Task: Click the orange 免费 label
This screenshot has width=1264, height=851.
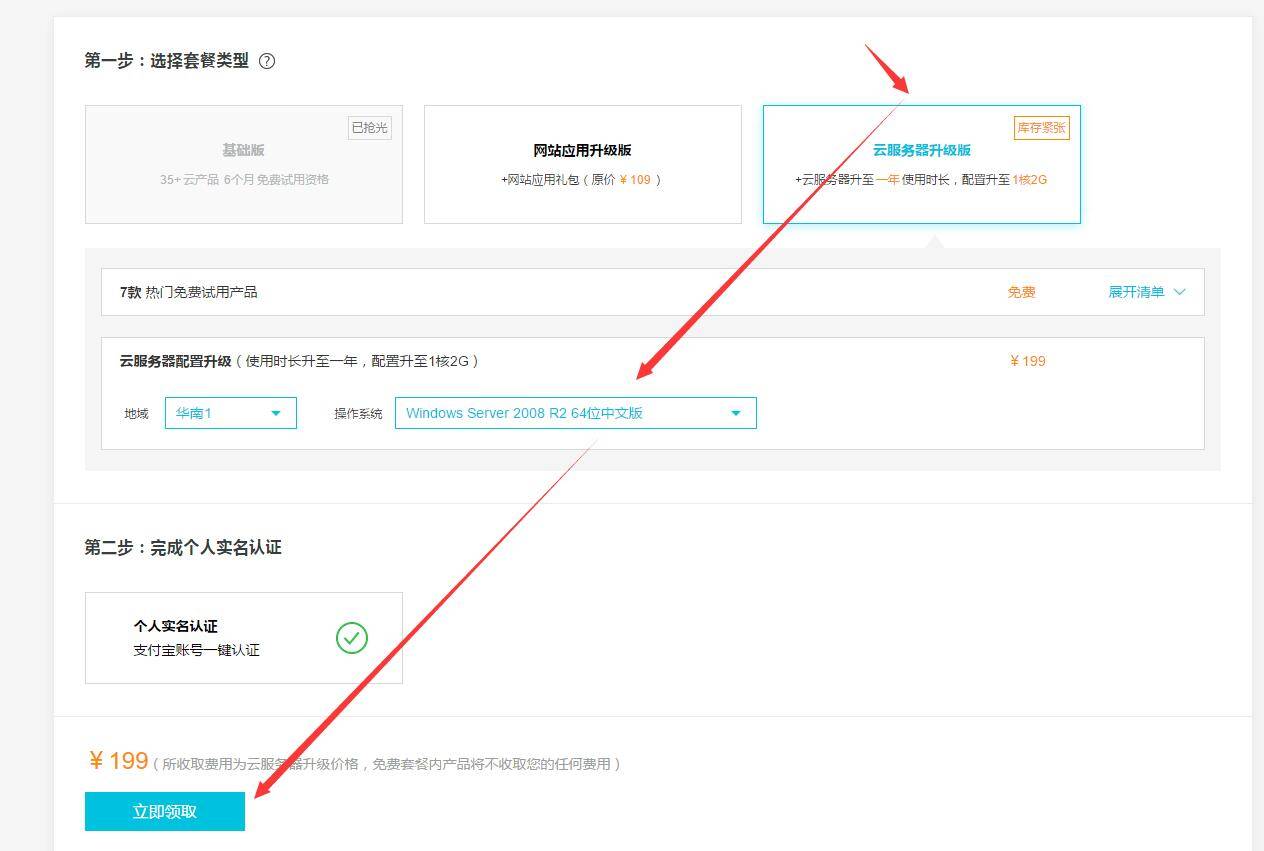Action: tap(1021, 292)
